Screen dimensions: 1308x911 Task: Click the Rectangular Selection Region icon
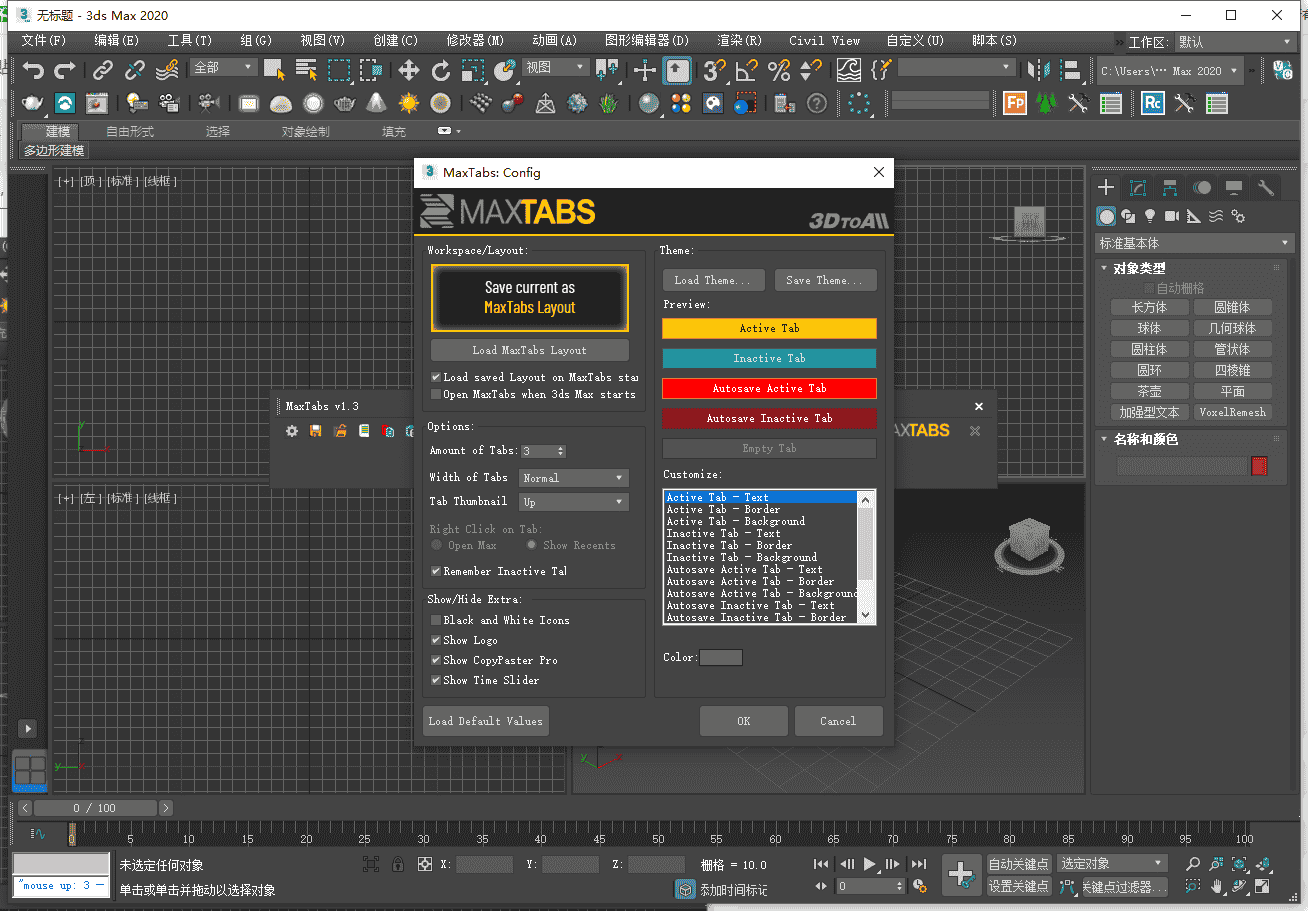pos(339,70)
